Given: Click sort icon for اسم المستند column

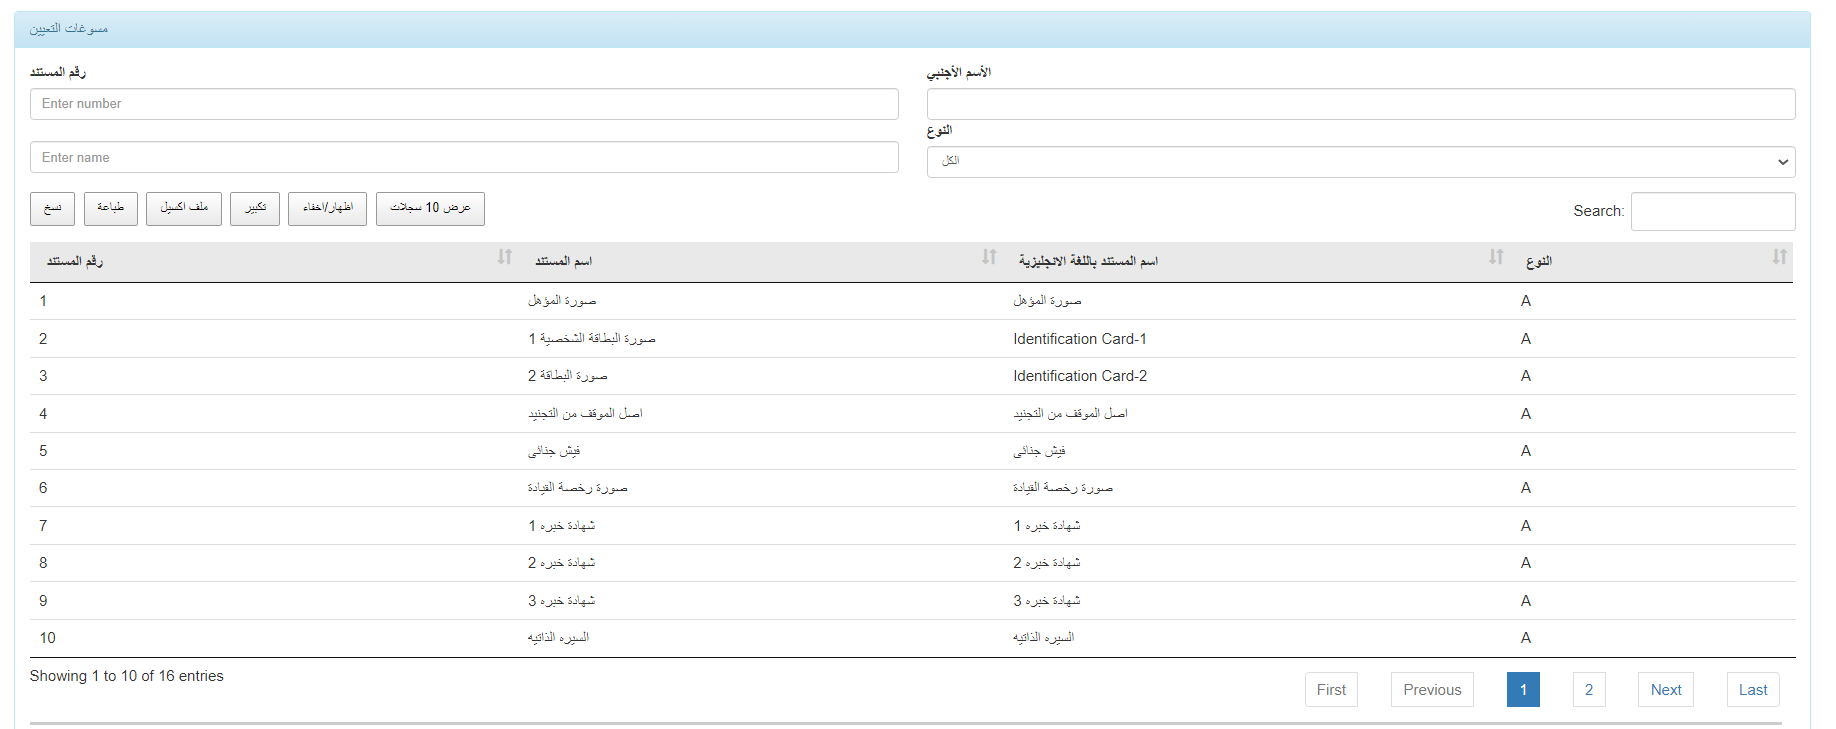Looking at the screenshot, I should [x=989, y=258].
